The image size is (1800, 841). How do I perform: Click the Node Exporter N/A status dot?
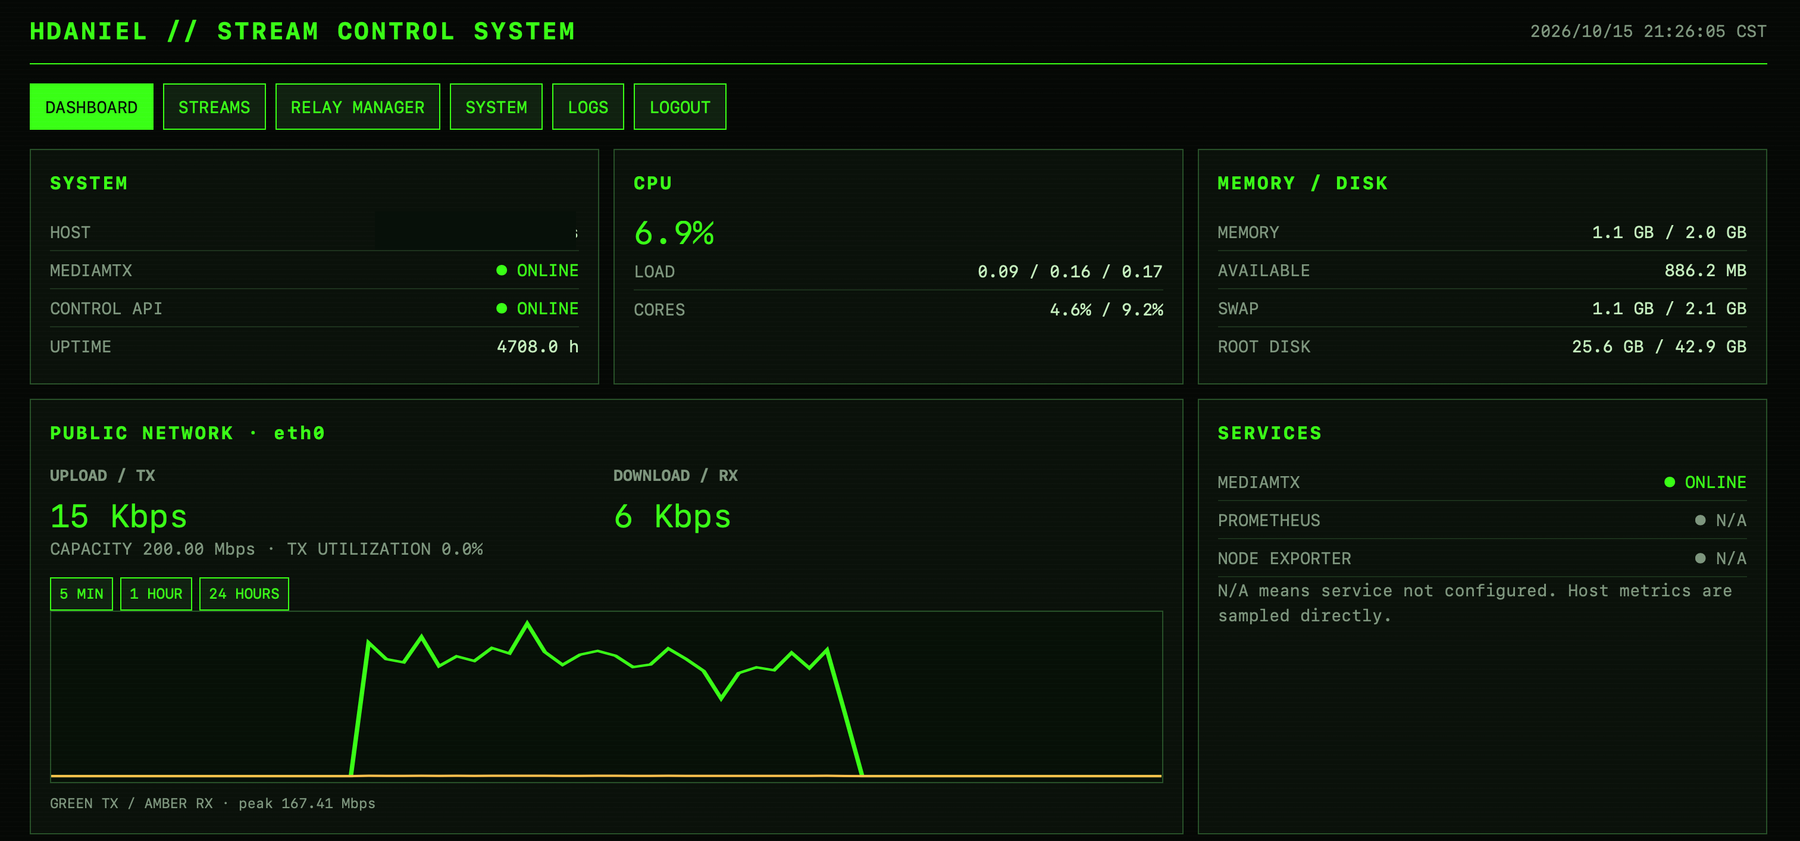tap(1701, 558)
